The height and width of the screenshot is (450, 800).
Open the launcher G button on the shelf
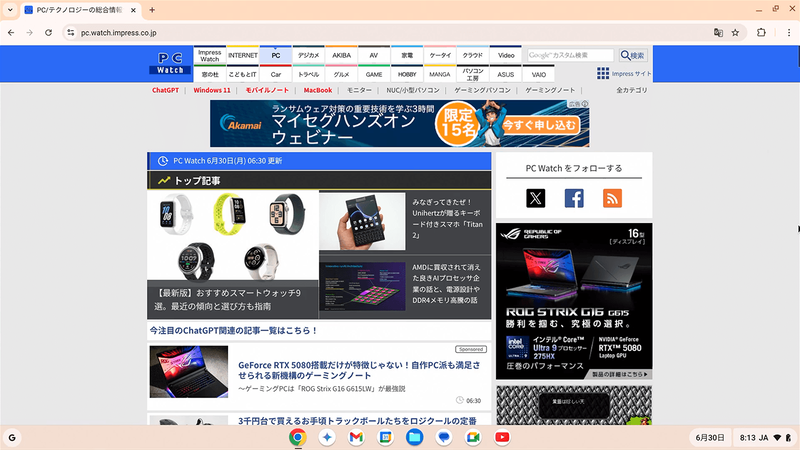click(x=12, y=437)
